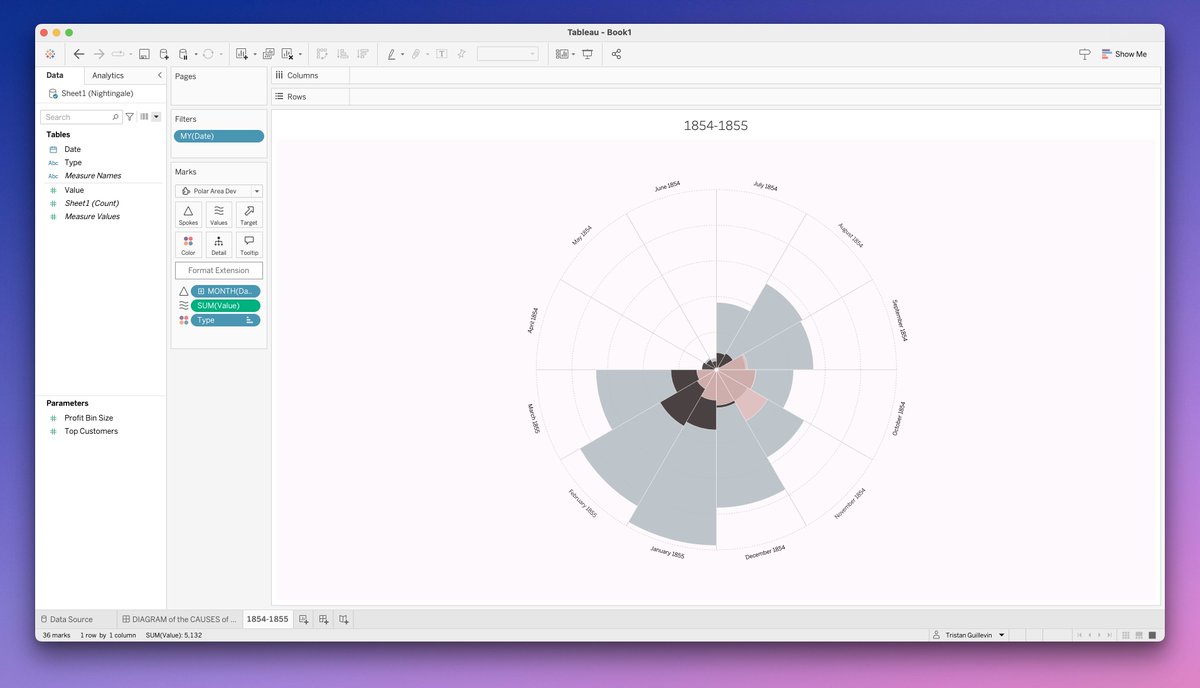Switch to the Analytics tab
Screen dimensions: 1200x688
pyautogui.click(x=108, y=74)
